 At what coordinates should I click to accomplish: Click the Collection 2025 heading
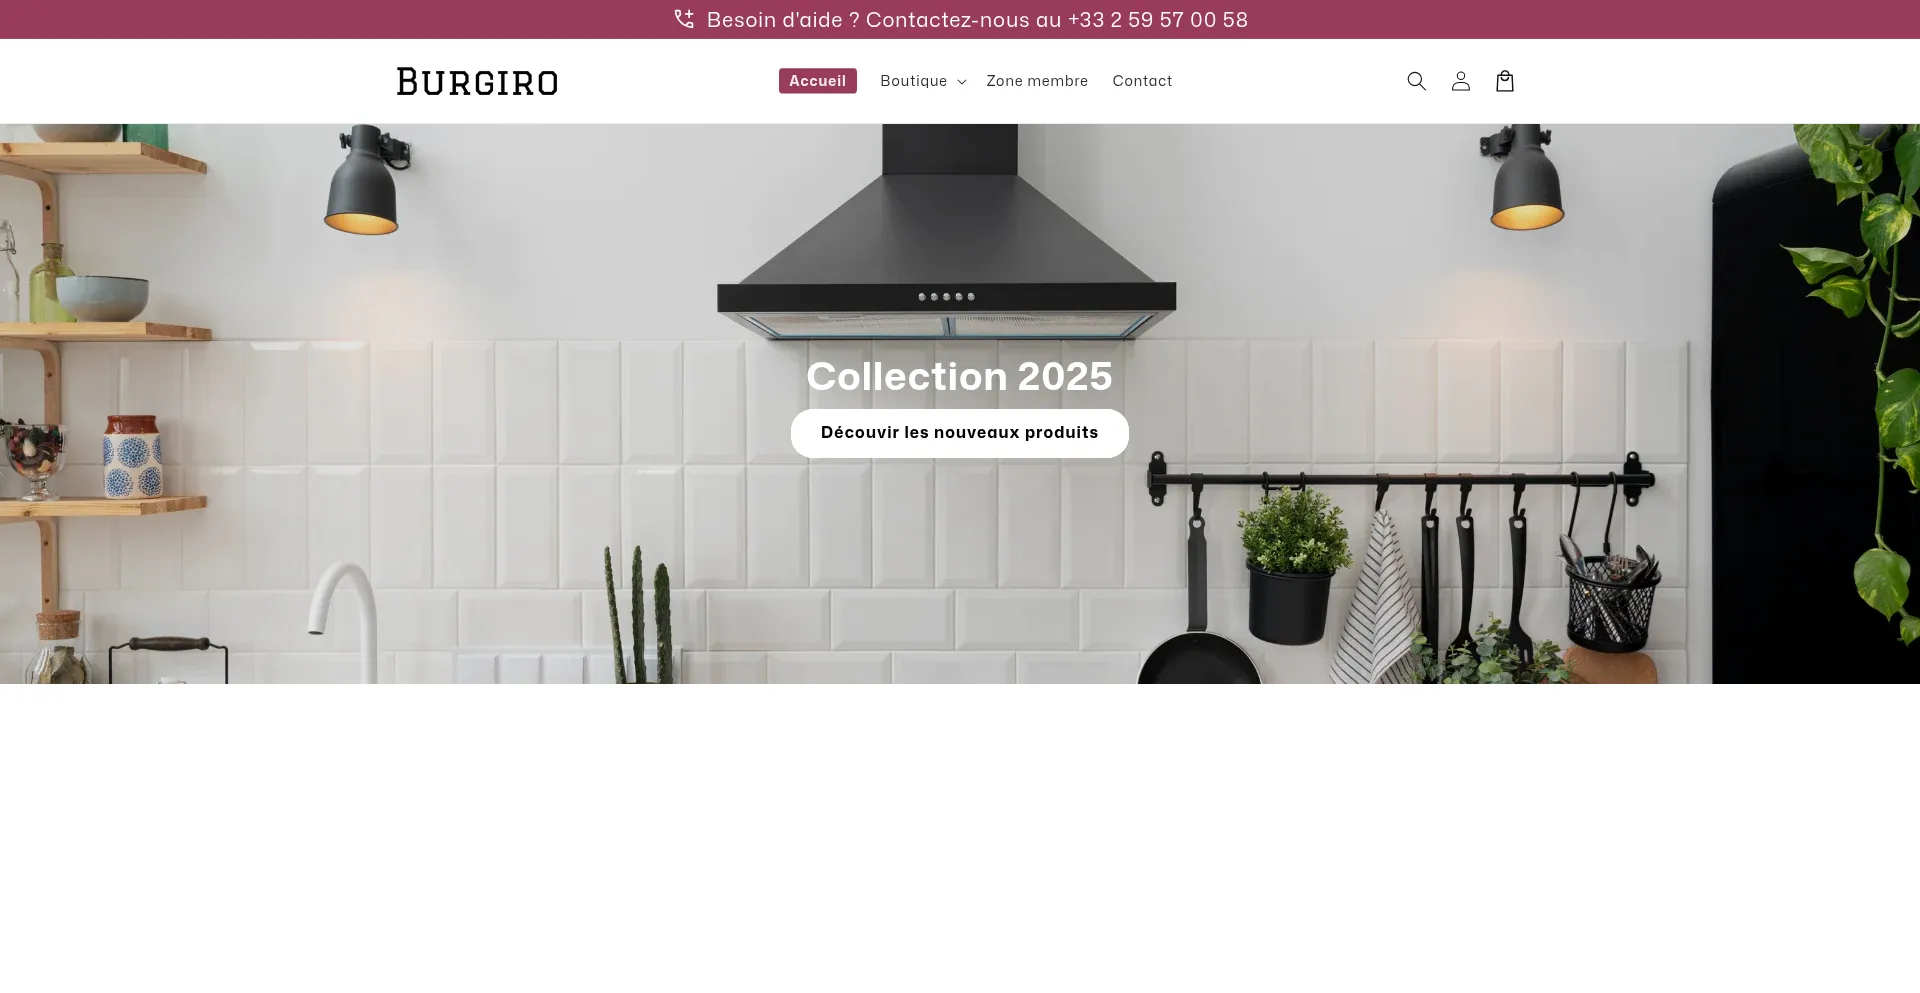(x=959, y=377)
